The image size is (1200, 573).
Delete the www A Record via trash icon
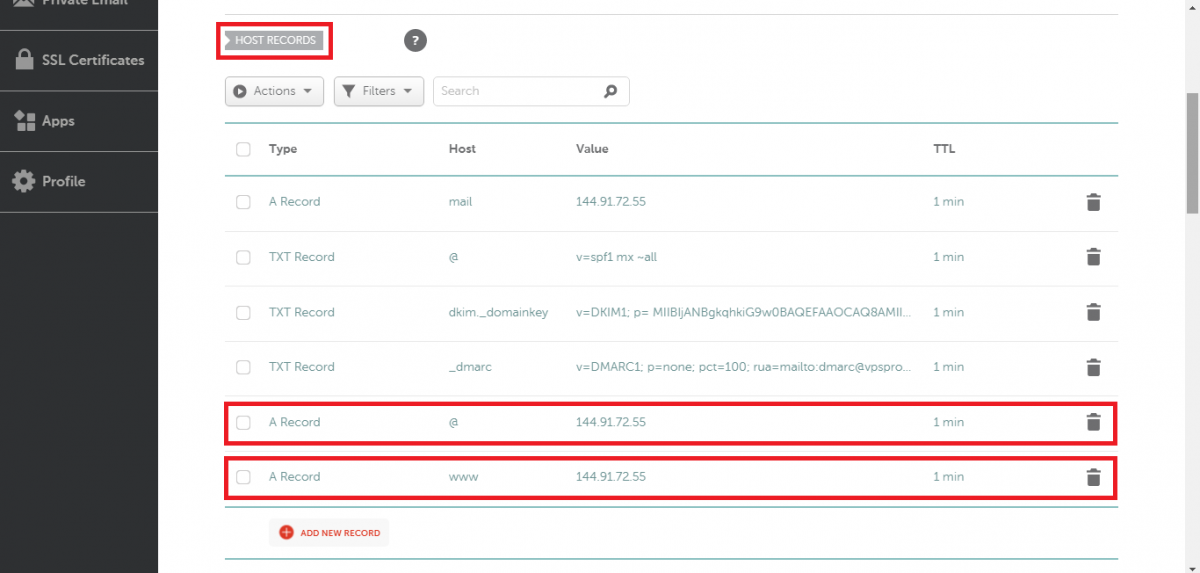coord(1093,477)
